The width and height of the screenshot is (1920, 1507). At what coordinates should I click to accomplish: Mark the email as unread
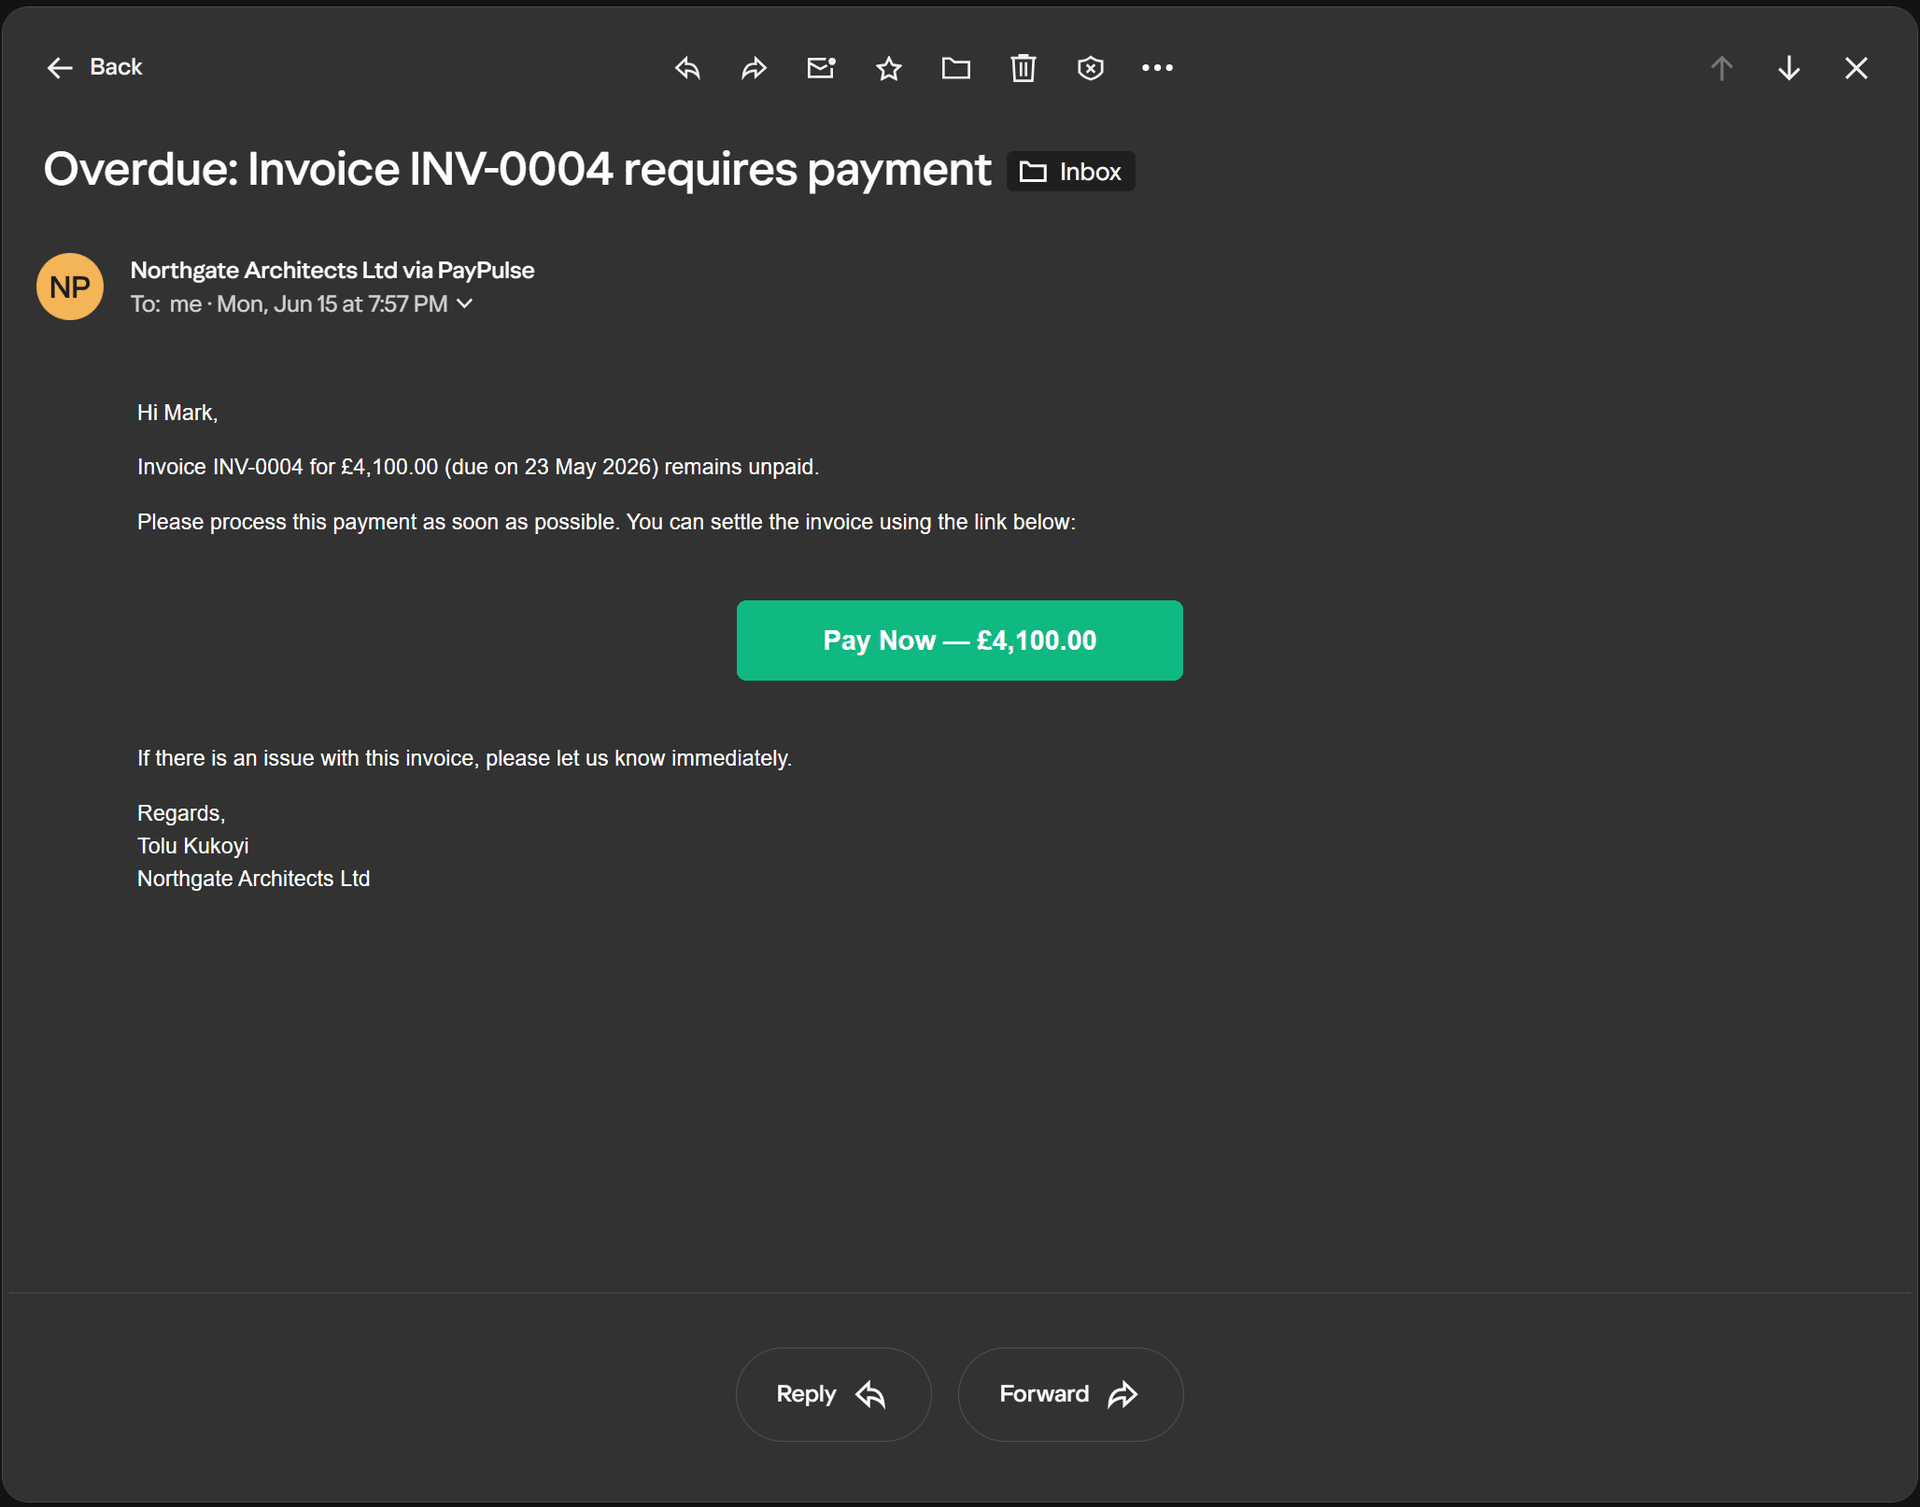pyautogui.click(x=821, y=68)
